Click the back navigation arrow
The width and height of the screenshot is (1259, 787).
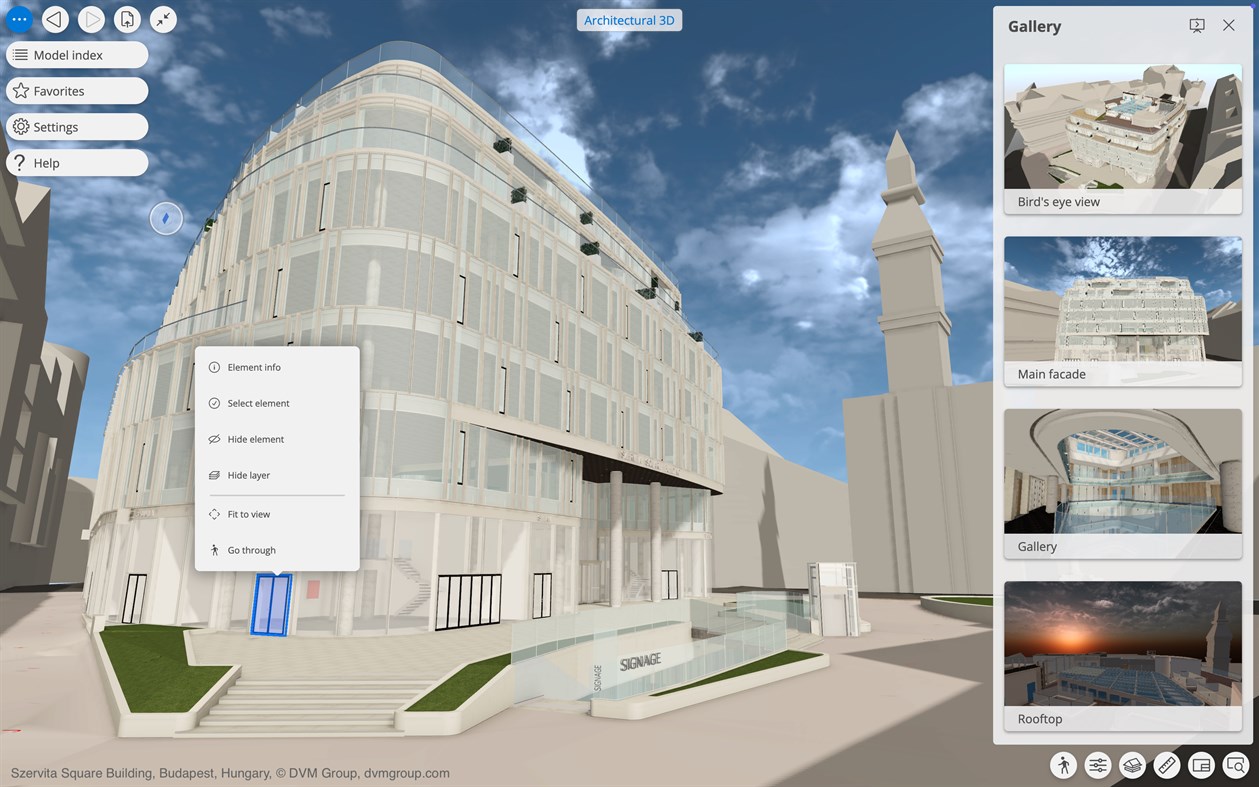[x=55, y=19]
